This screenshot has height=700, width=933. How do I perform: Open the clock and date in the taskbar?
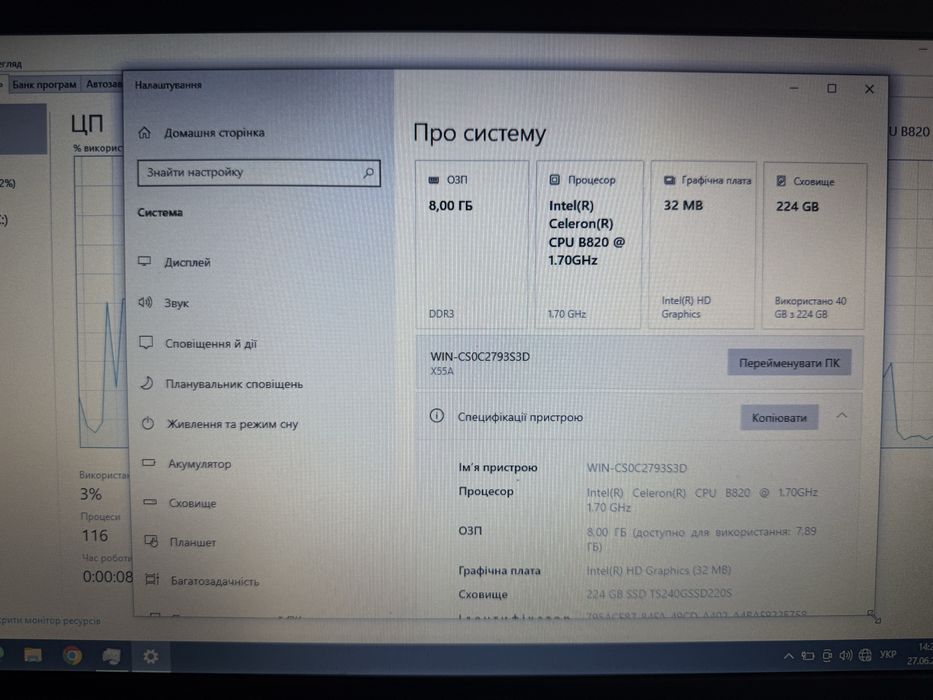point(920,654)
